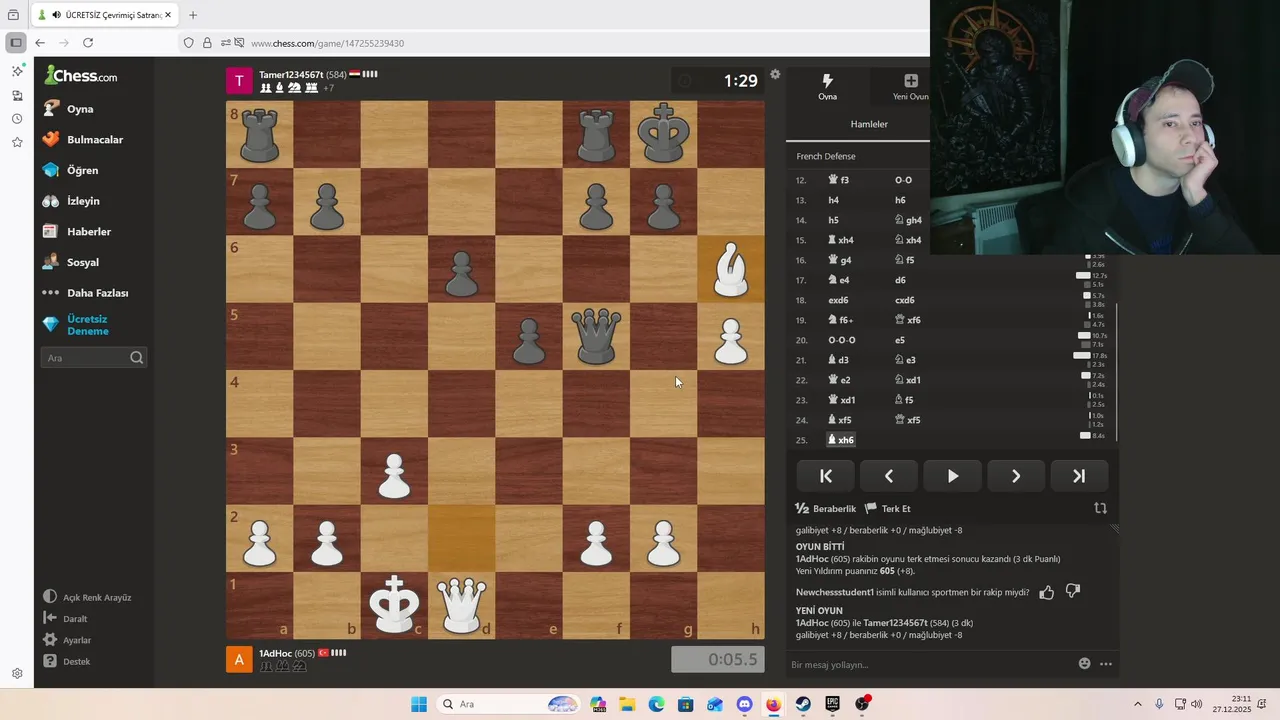Open Bulmacalar puzzles section

94,140
